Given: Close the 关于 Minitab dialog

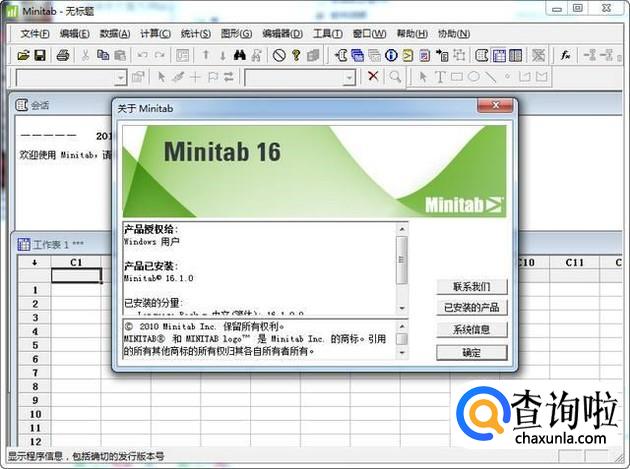Looking at the screenshot, I should 495,105.
